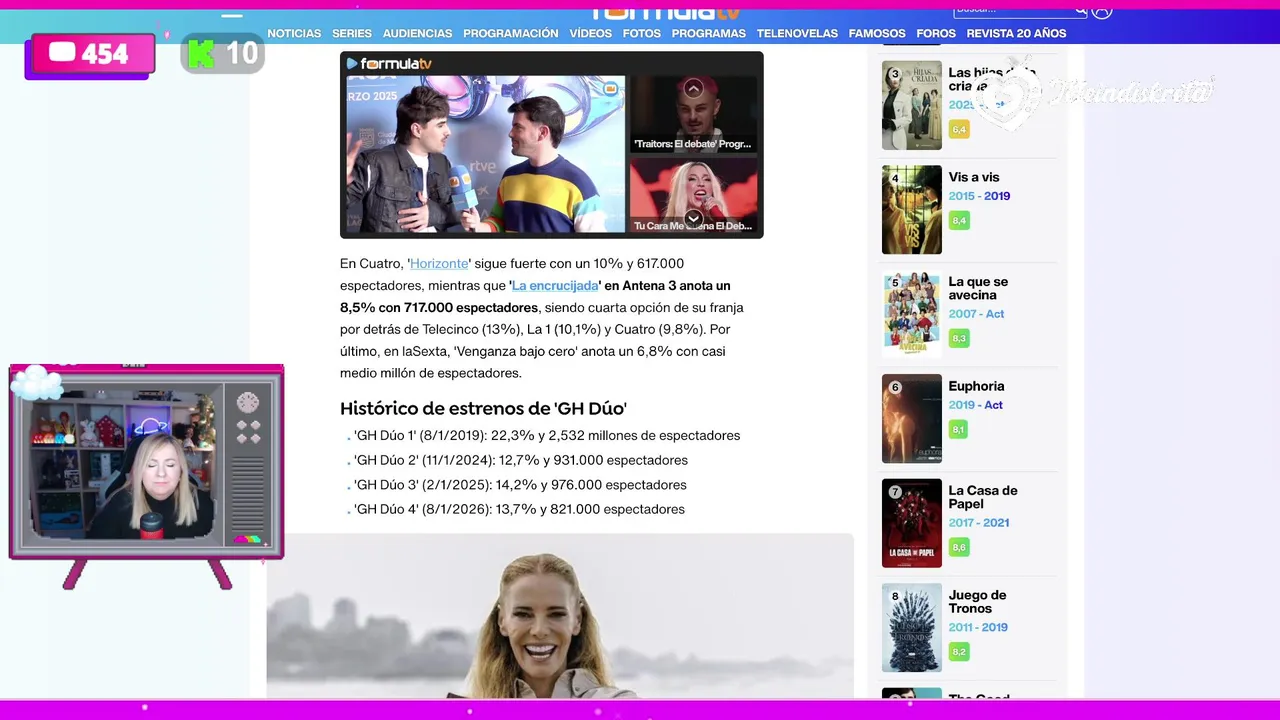The image size is (1280, 720).
Task: Follow the 'Horizonte' link
Action: [439, 263]
